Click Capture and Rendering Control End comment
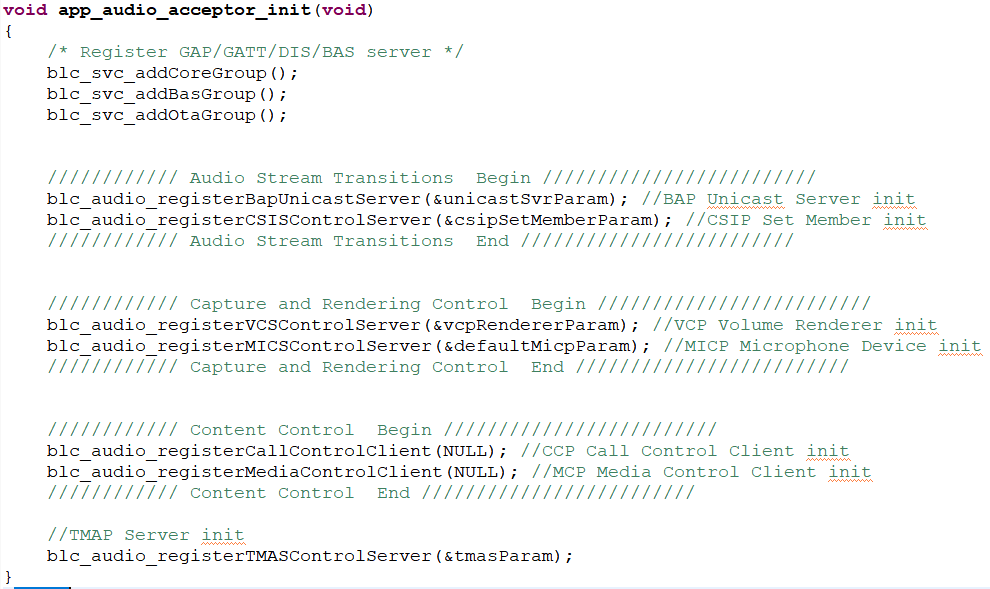This screenshot has height=589, width=990. click(x=448, y=367)
